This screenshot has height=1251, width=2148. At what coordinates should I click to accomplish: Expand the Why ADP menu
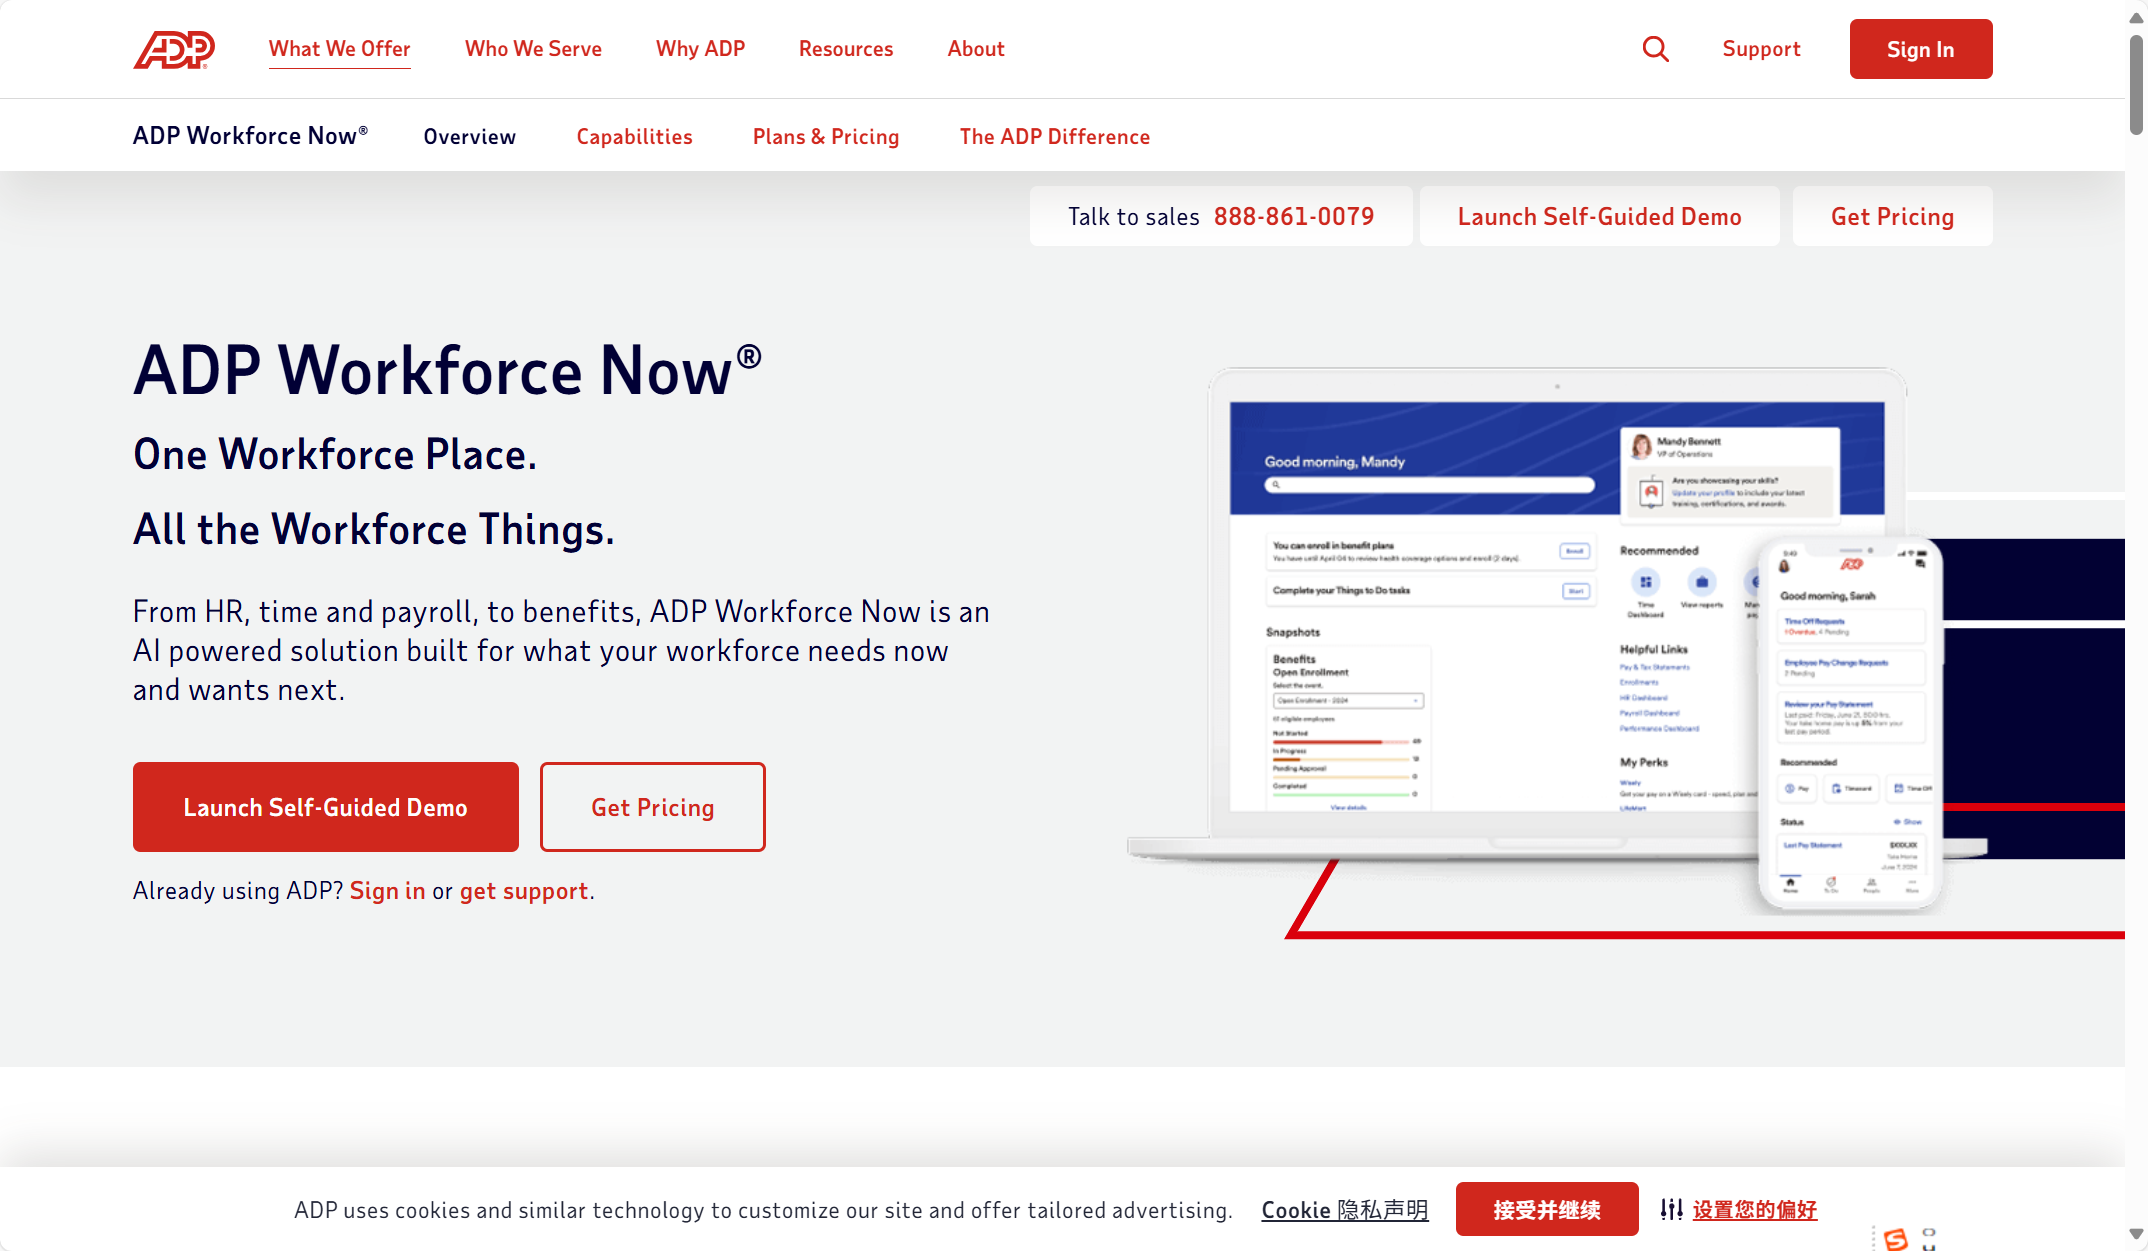point(700,49)
